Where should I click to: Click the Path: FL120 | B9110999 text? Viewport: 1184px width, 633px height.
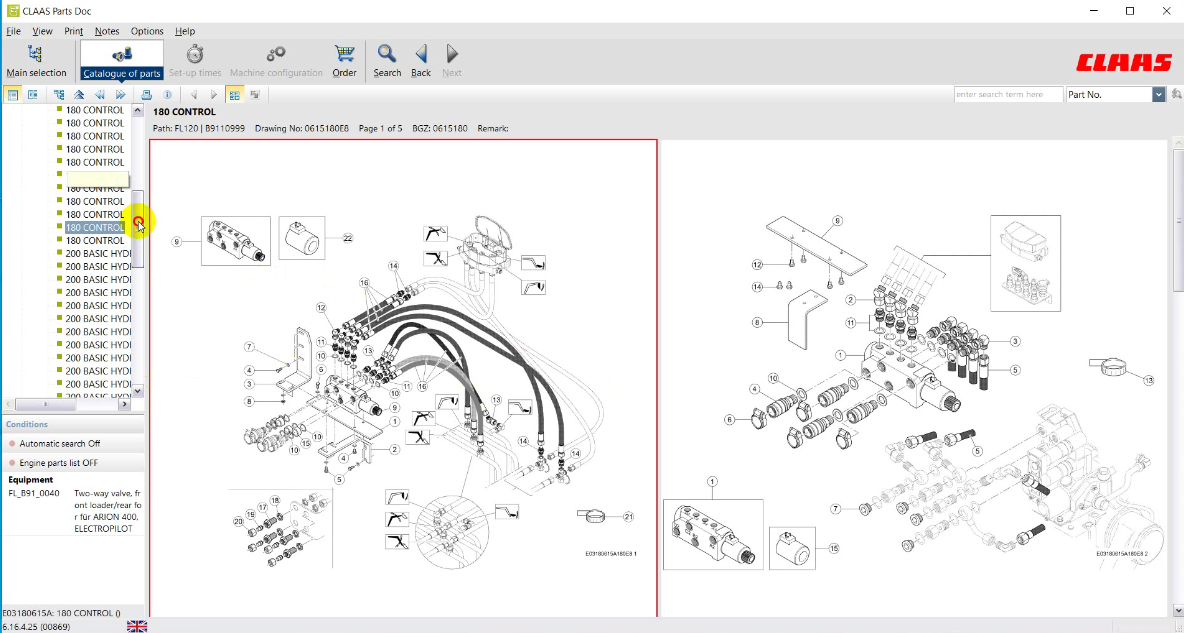click(x=199, y=128)
